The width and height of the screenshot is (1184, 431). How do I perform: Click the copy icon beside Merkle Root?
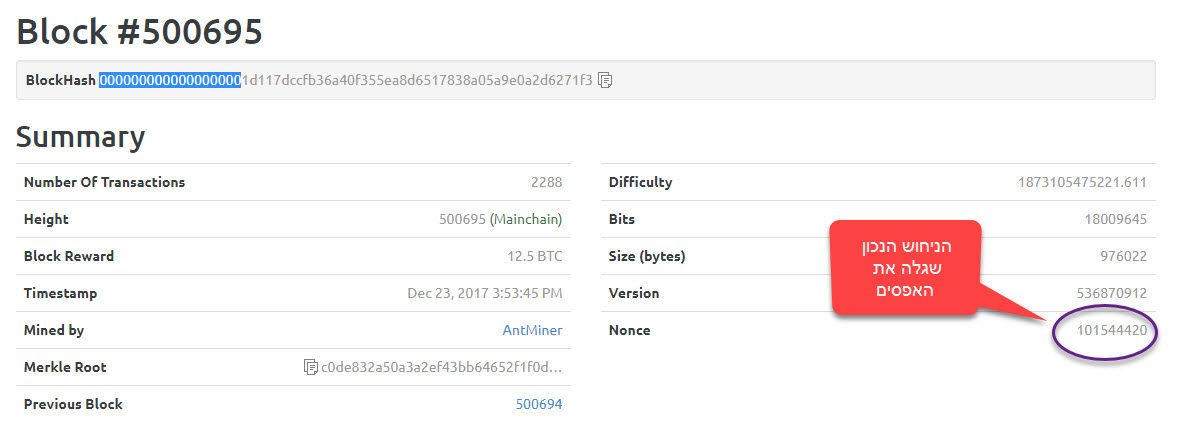310,367
